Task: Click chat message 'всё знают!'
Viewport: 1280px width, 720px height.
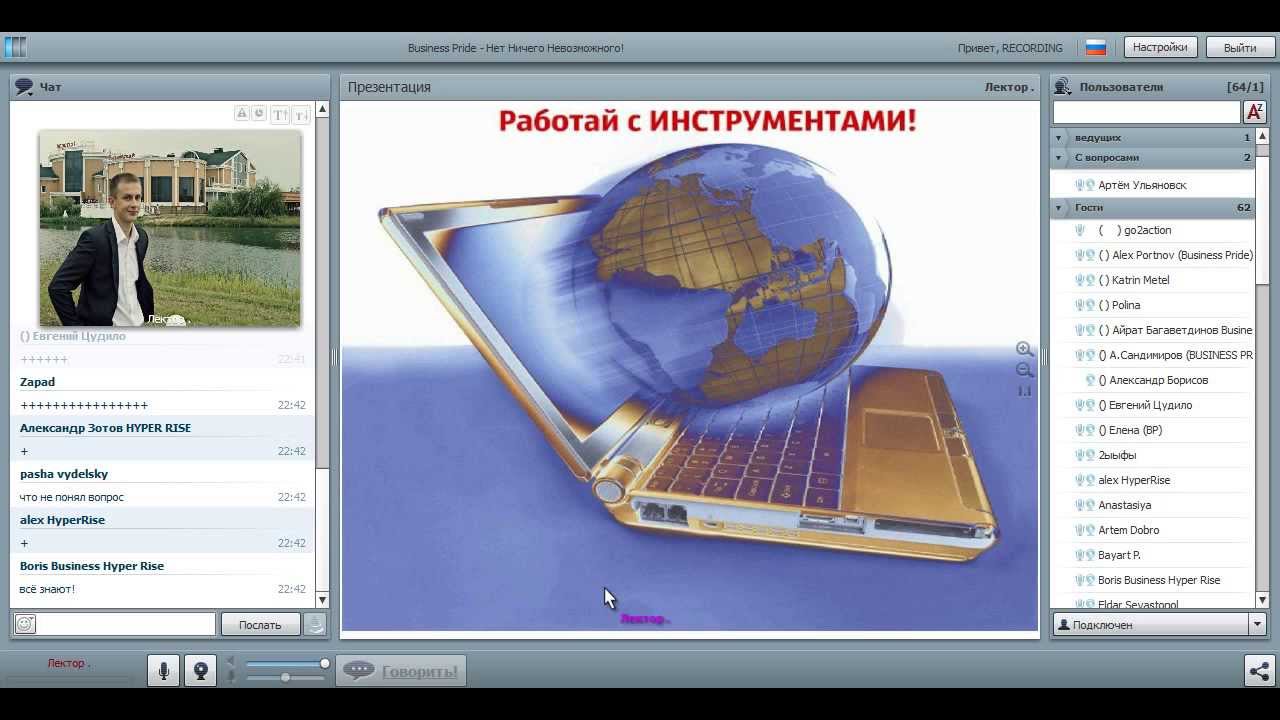Action: 47,589
